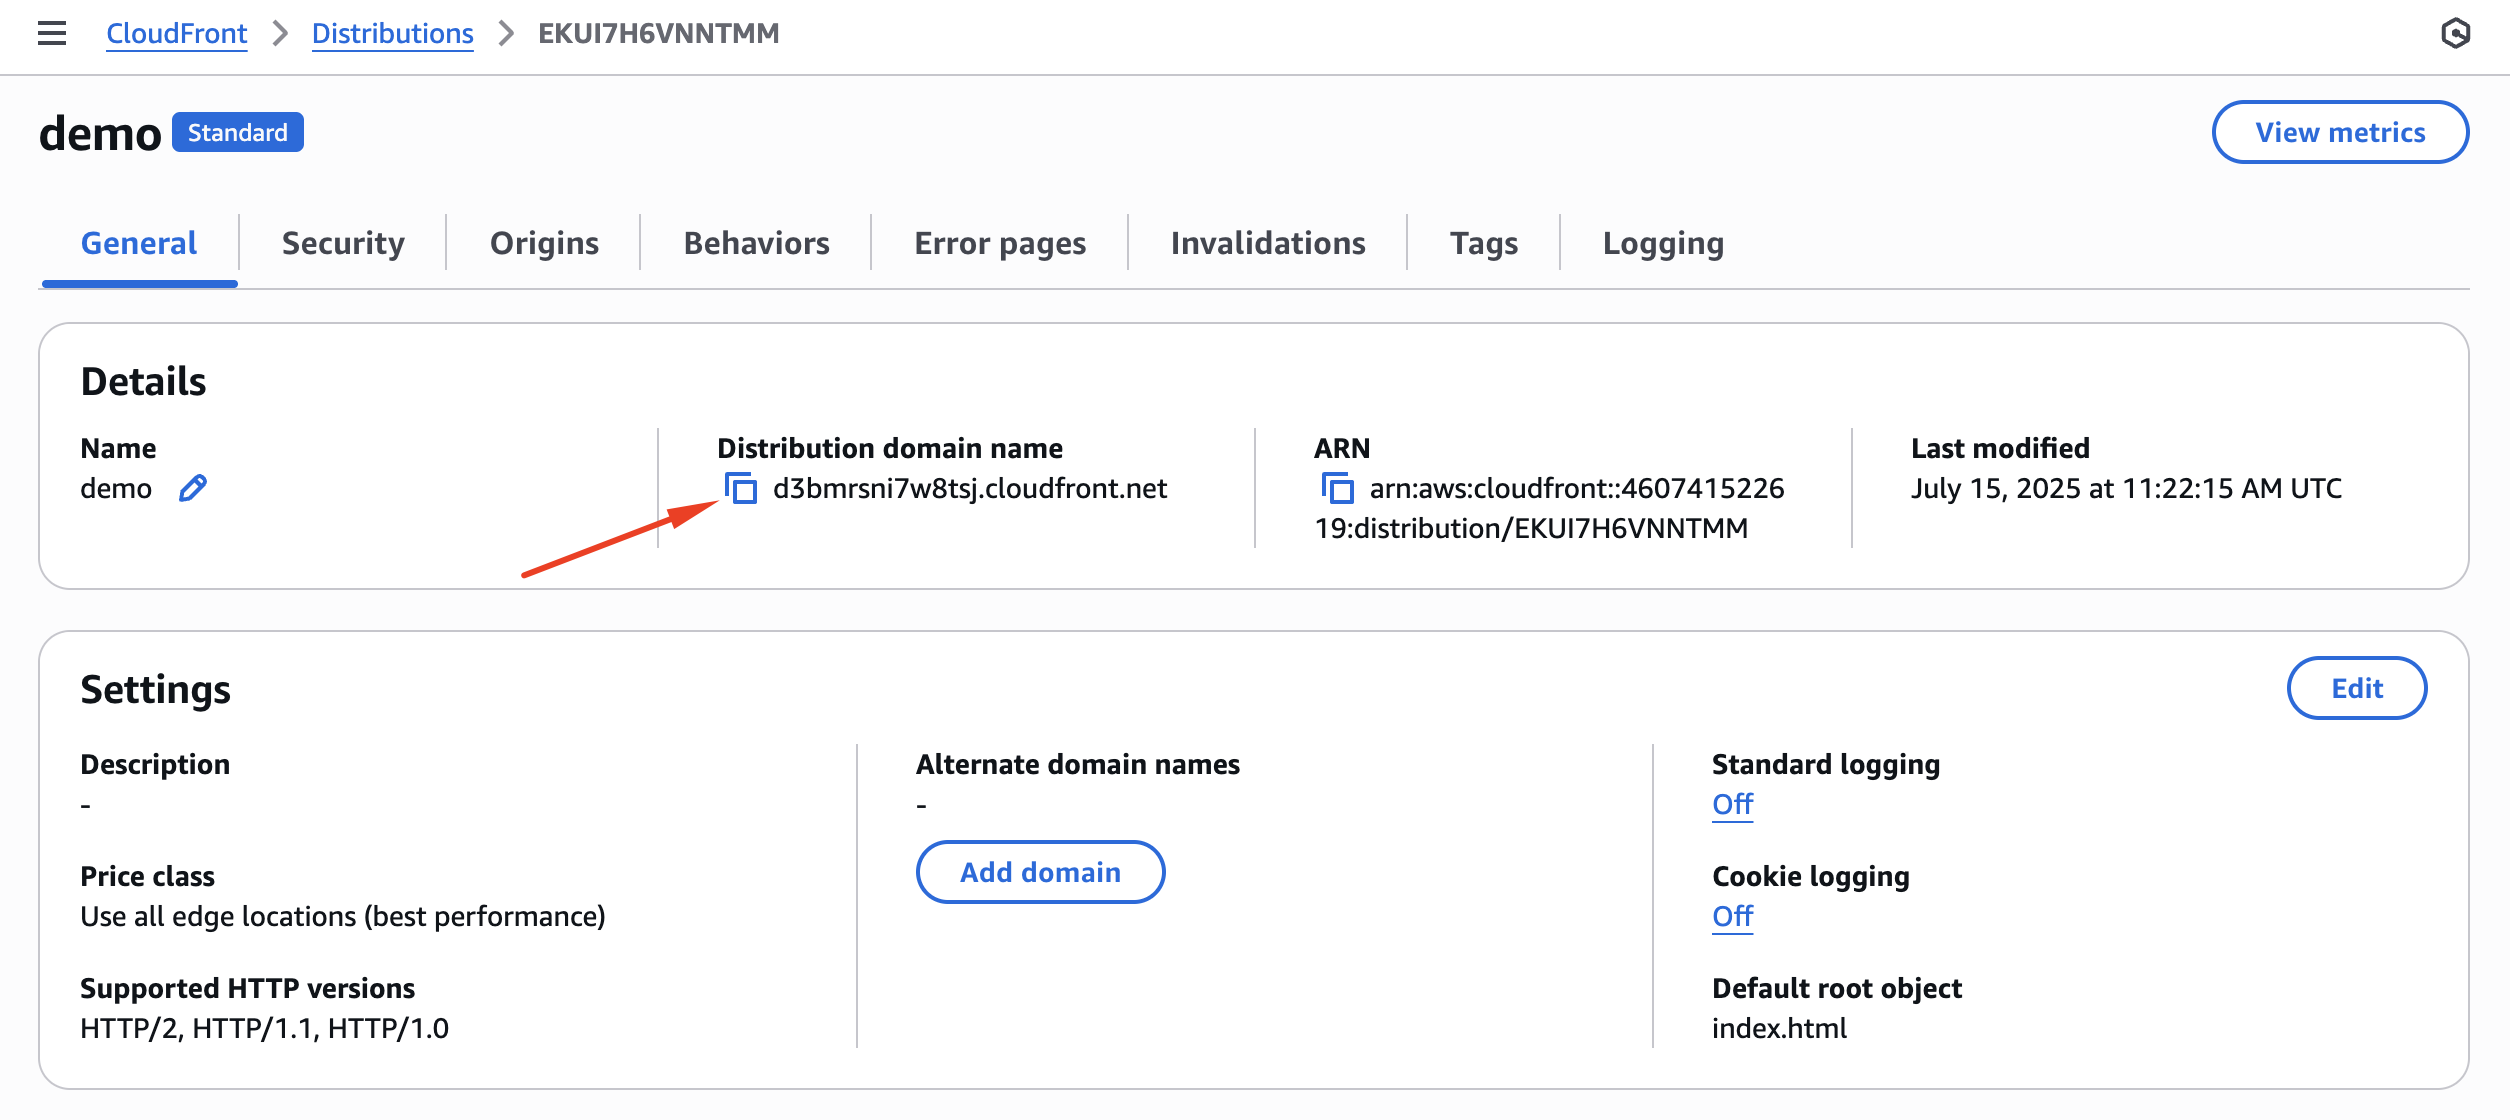Open the Tags tab

[x=1484, y=243]
